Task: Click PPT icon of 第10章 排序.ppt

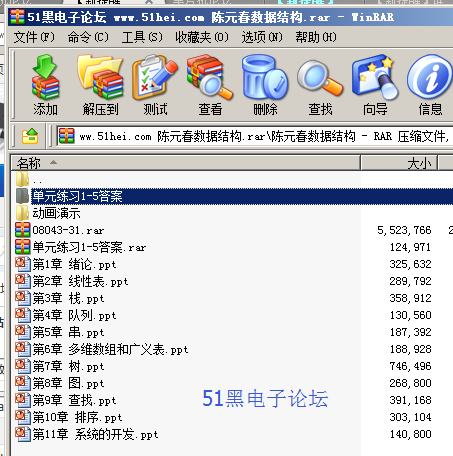Action: (x=22, y=417)
